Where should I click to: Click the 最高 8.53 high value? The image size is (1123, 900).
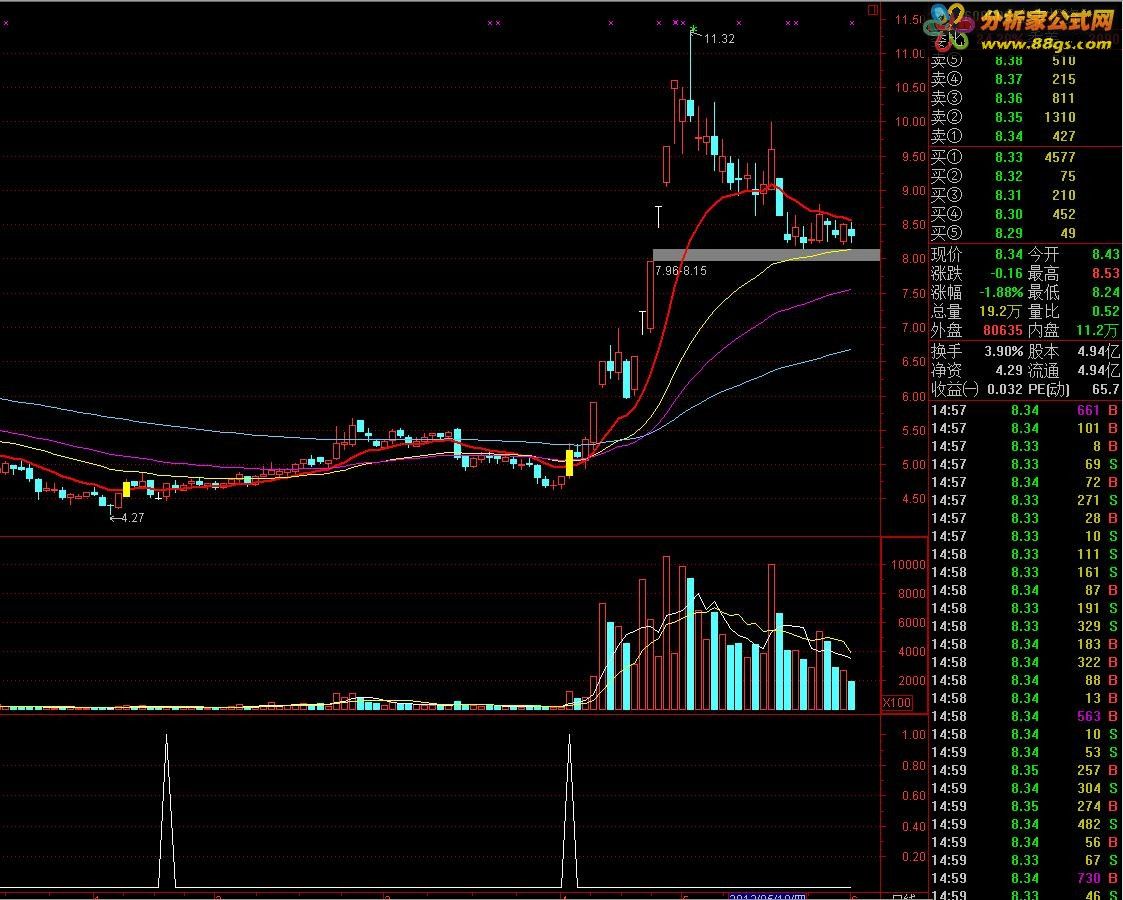tap(1106, 274)
